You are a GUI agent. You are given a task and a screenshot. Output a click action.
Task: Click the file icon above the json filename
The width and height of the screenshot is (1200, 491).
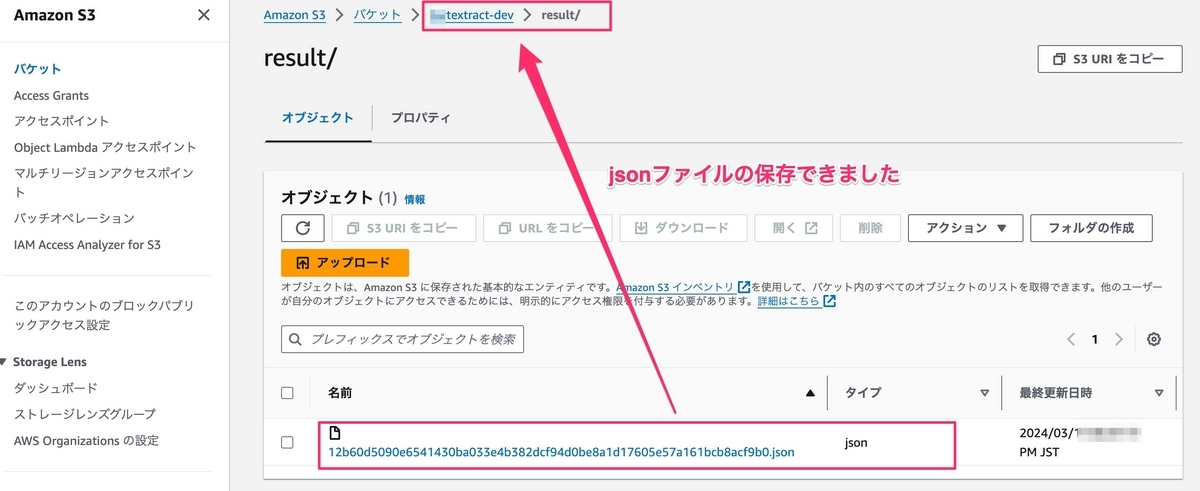pyautogui.click(x=335, y=433)
